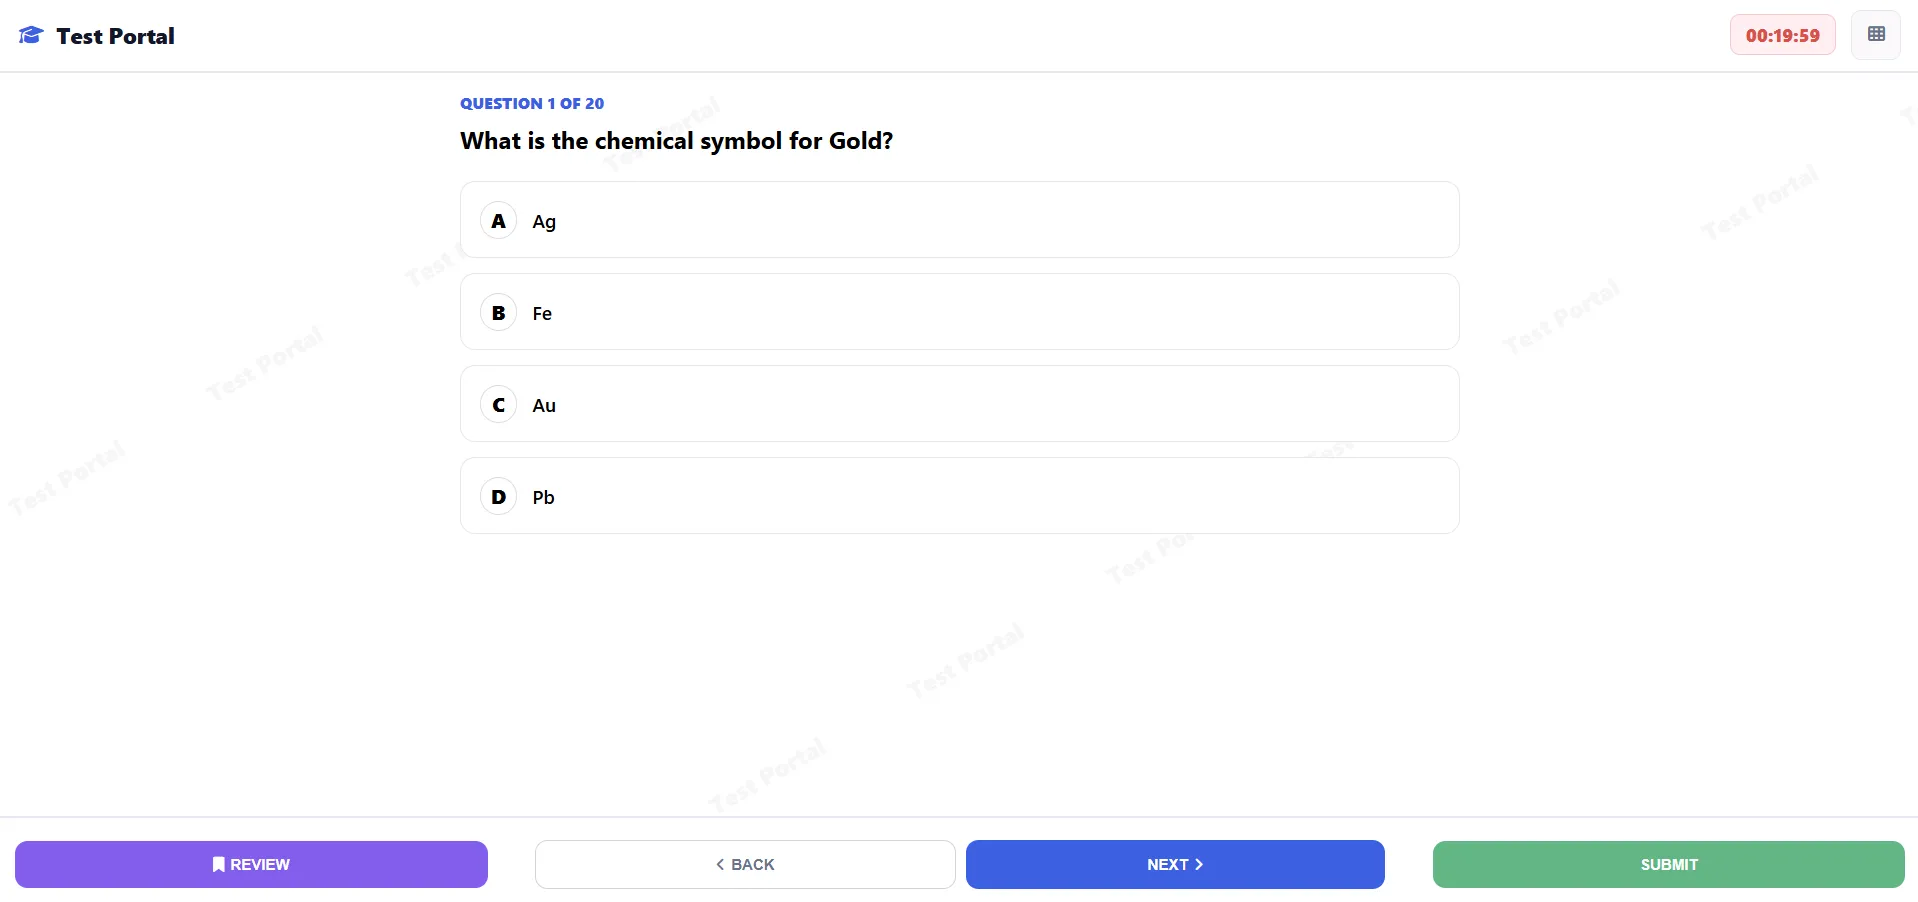Click the countdown timer display
The width and height of the screenshot is (1918, 902).
tap(1782, 36)
